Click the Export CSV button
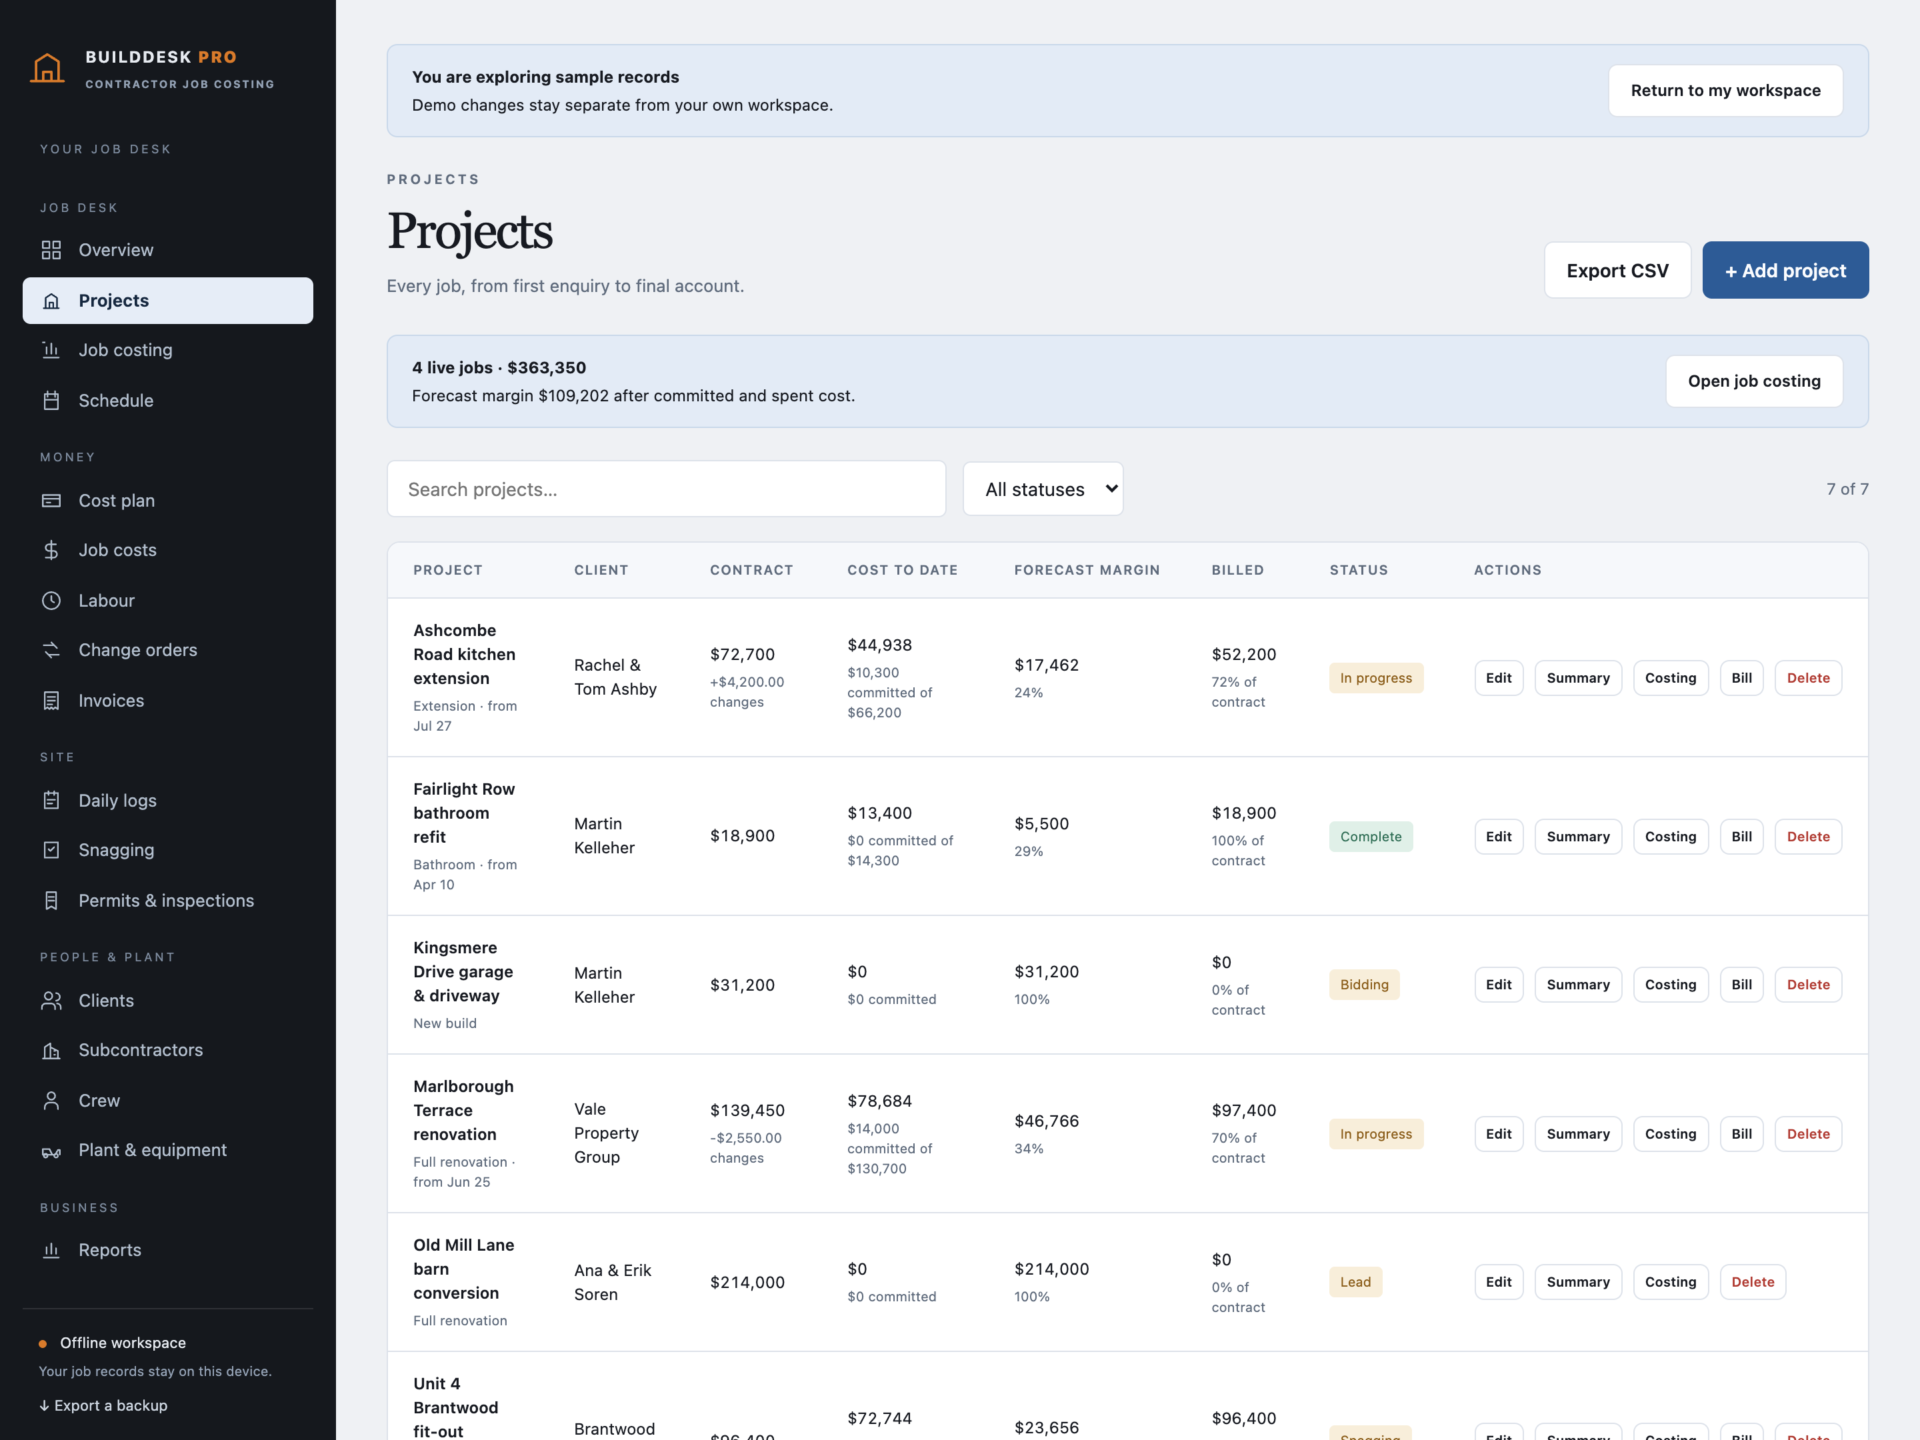Viewport: 1920px width, 1440px height. click(x=1617, y=270)
